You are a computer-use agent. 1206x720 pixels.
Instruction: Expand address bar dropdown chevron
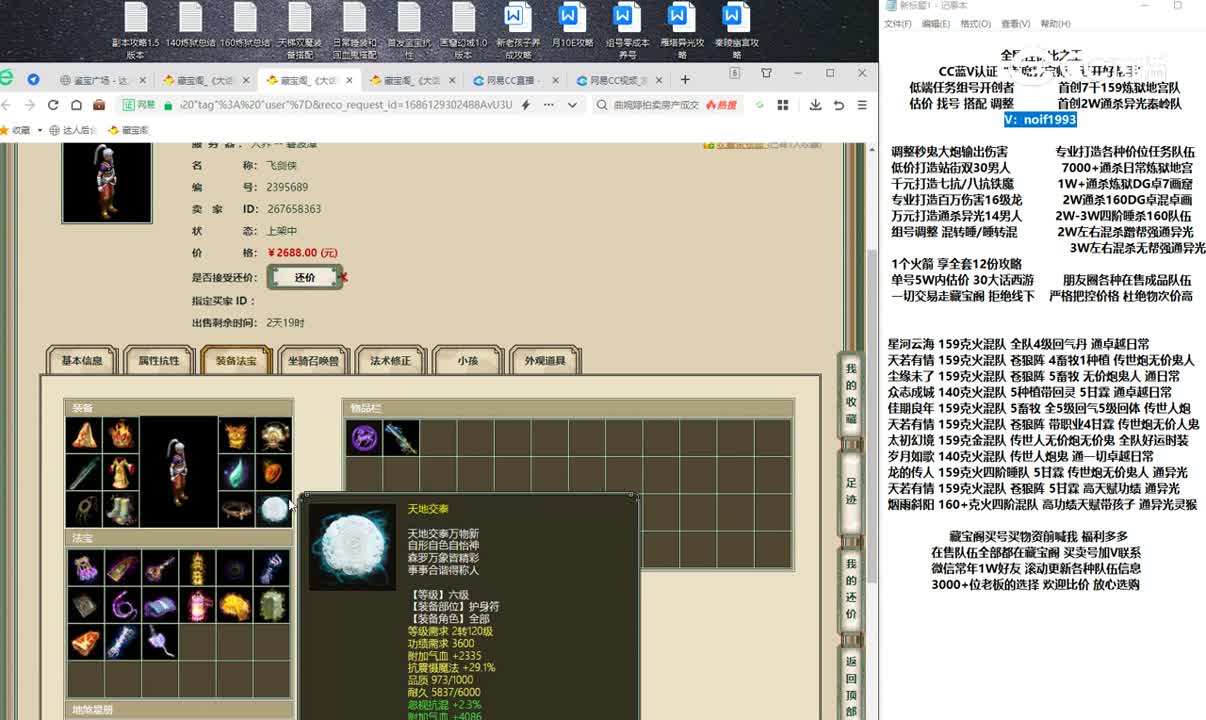coord(572,105)
